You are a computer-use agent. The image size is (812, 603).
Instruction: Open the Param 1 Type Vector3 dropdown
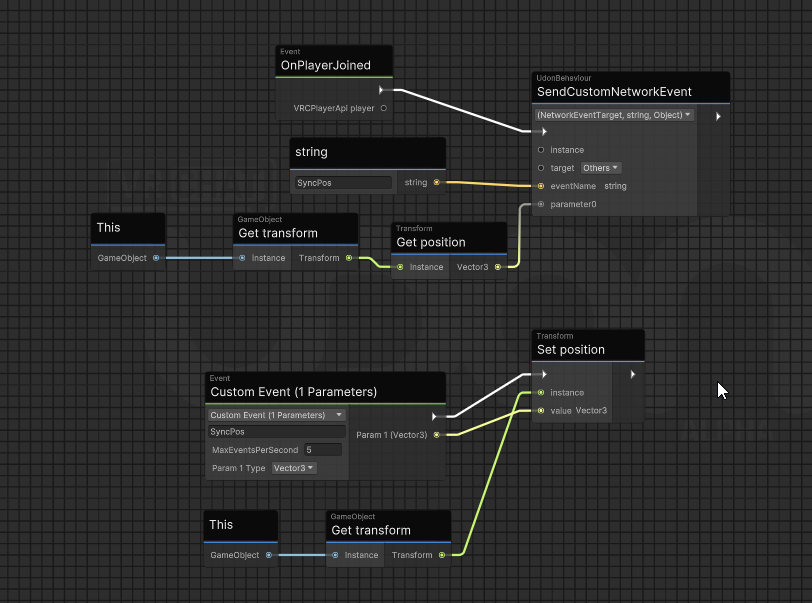pos(294,468)
